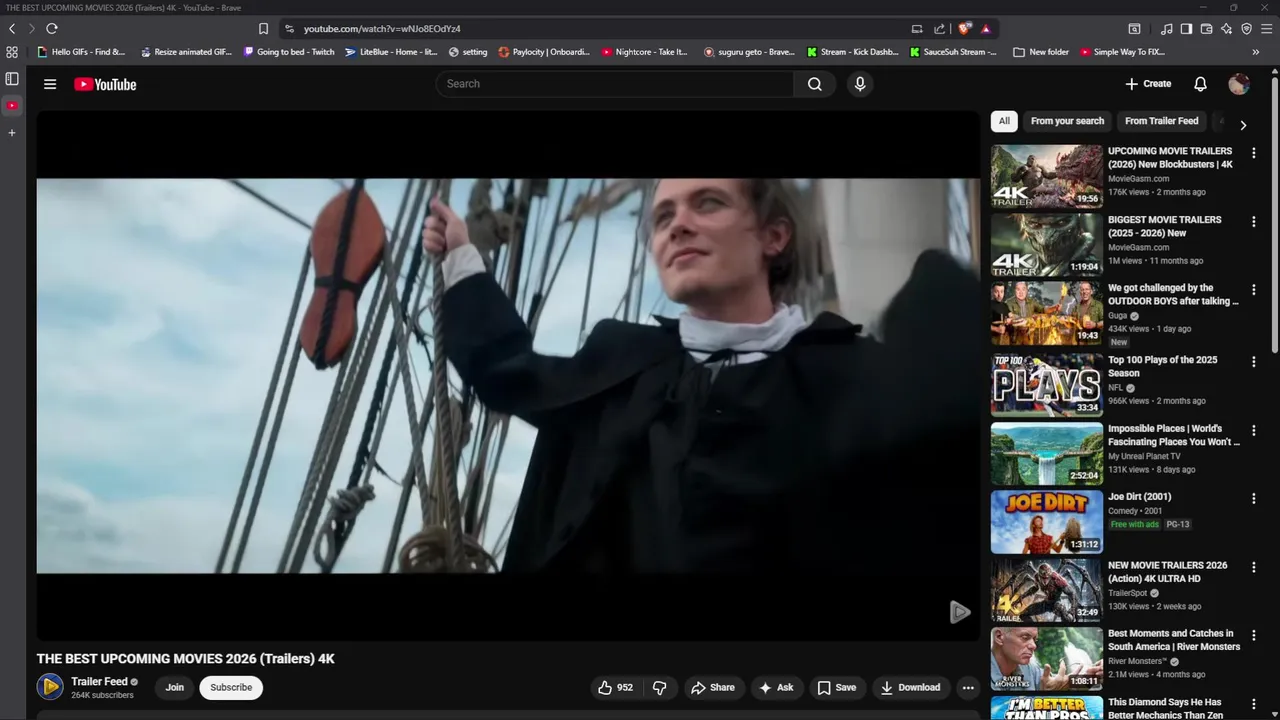Install app using address bar screen icon
The height and width of the screenshot is (720, 1280).
click(x=917, y=29)
